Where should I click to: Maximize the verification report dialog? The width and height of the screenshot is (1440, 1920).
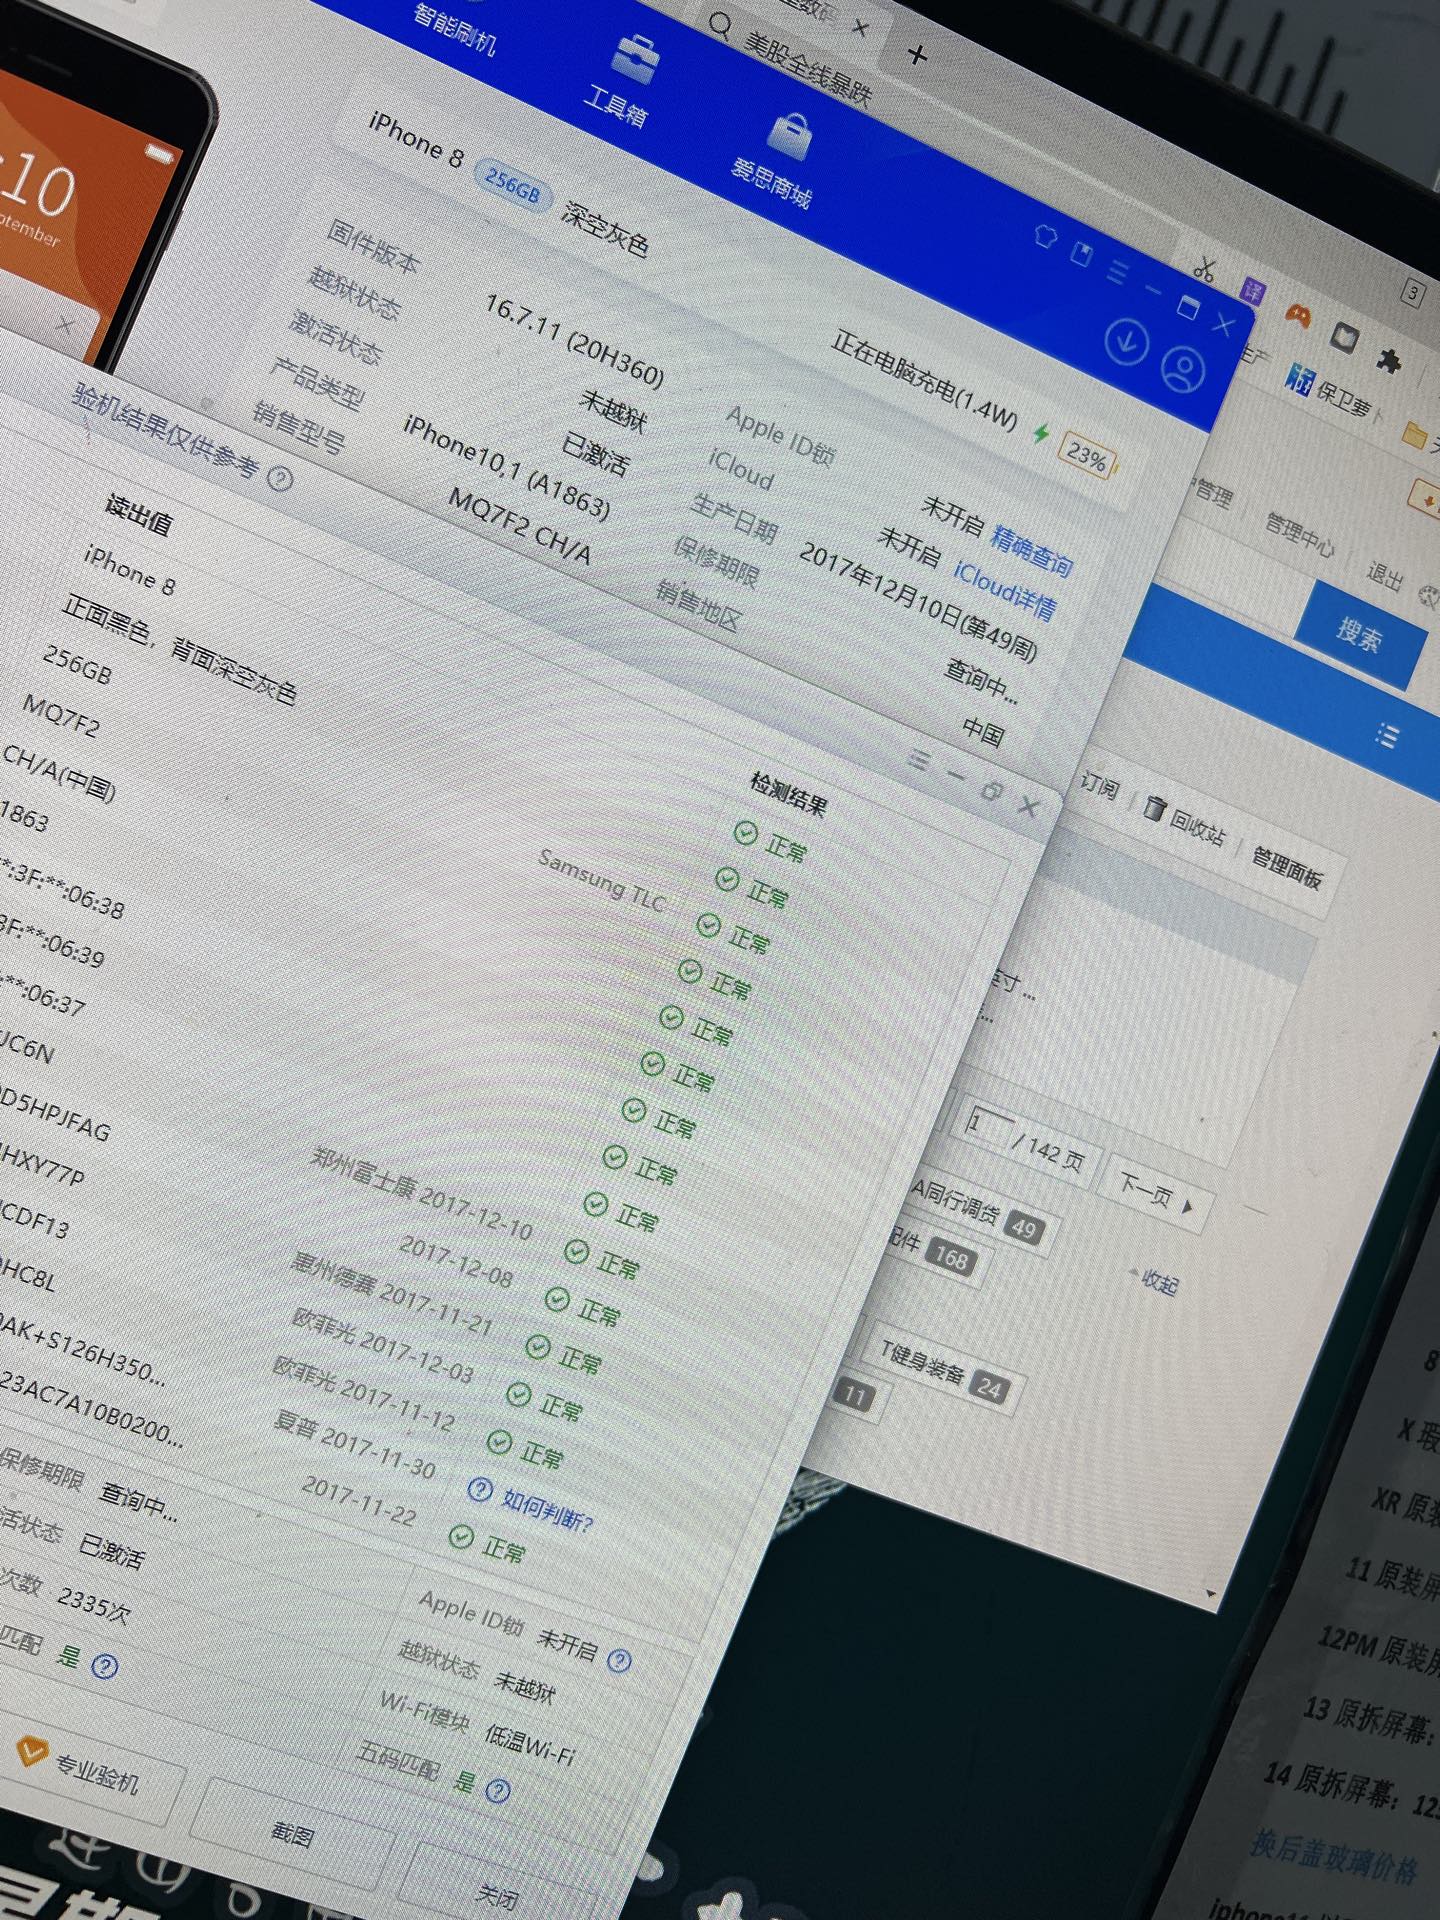[x=991, y=791]
